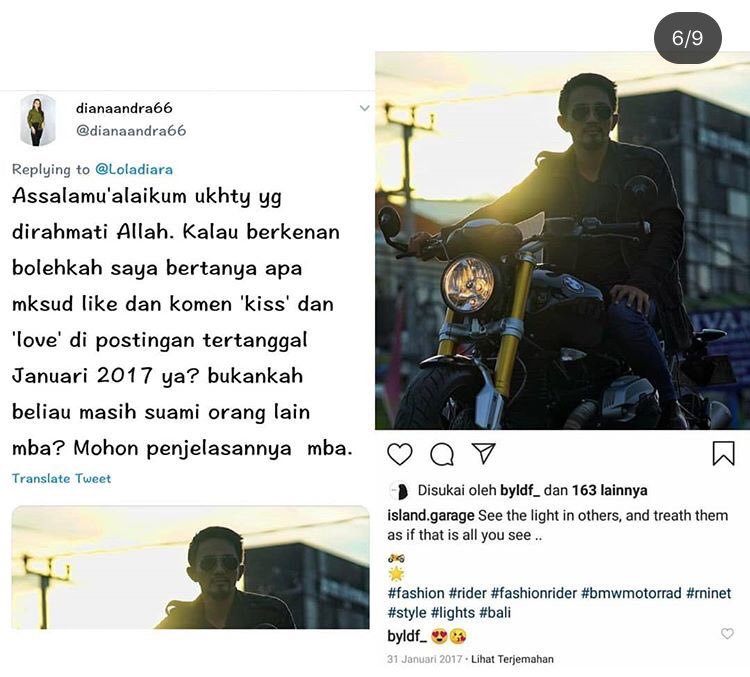Open #fashionrider hashtag

(533, 593)
